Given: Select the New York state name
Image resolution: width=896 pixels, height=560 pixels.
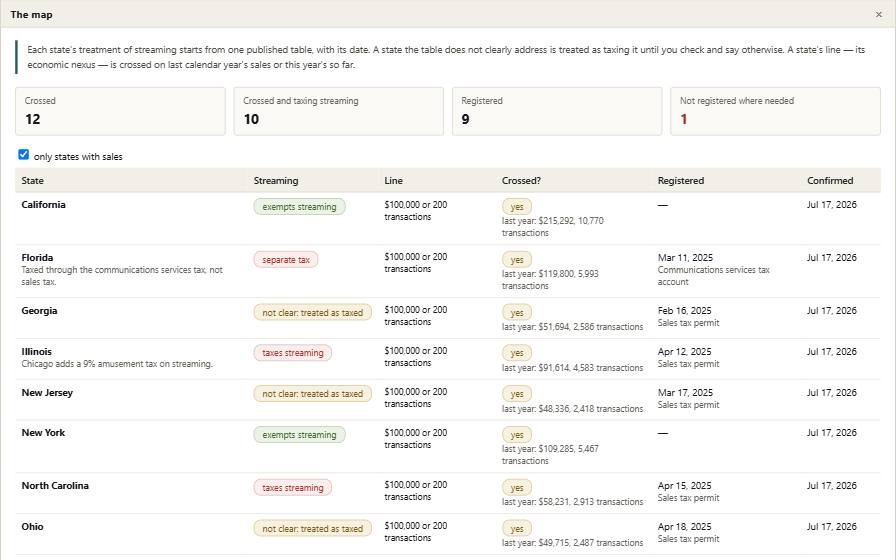Looking at the screenshot, I should tap(43, 433).
